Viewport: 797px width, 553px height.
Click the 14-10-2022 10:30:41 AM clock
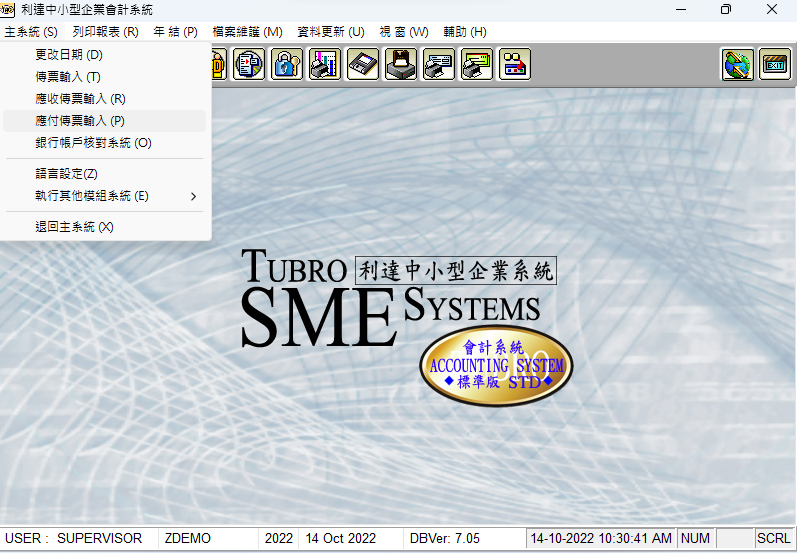(601, 538)
